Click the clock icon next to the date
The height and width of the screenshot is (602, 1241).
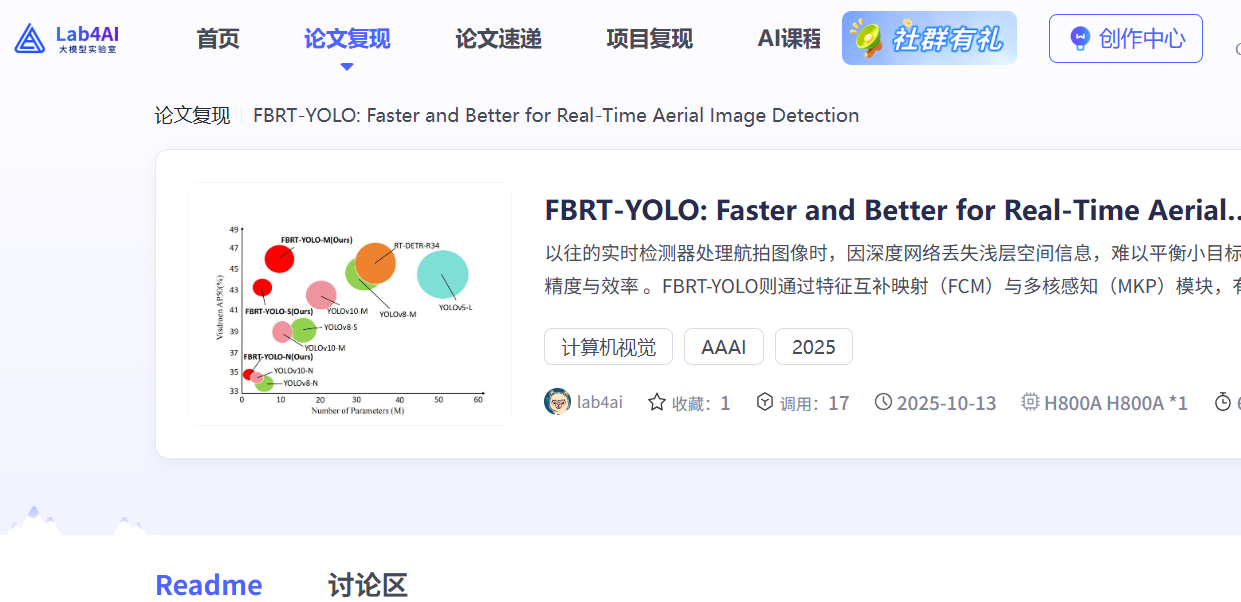tap(883, 401)
